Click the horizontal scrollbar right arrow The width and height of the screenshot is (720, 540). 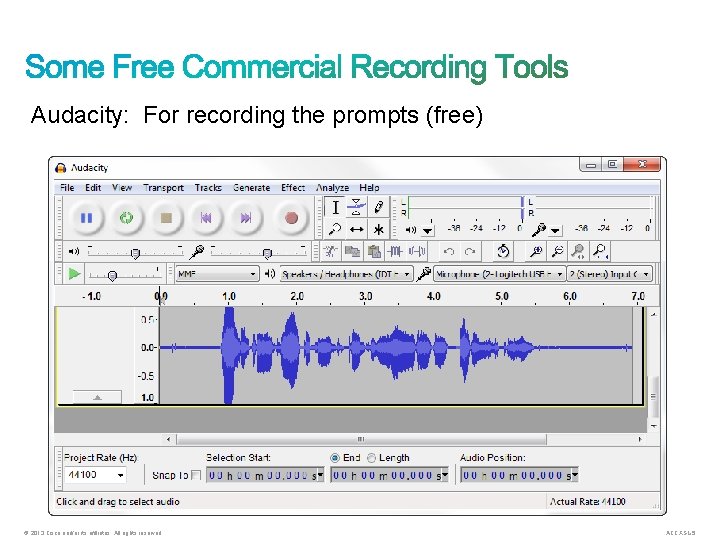coord(640,439)
